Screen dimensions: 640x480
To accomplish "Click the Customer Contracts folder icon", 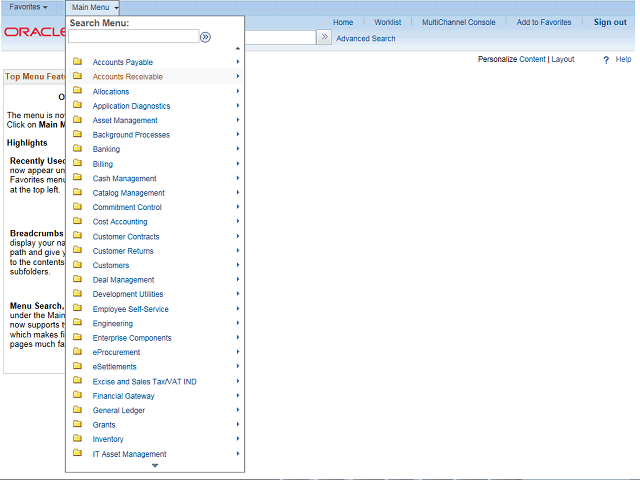I will [77, 236].
